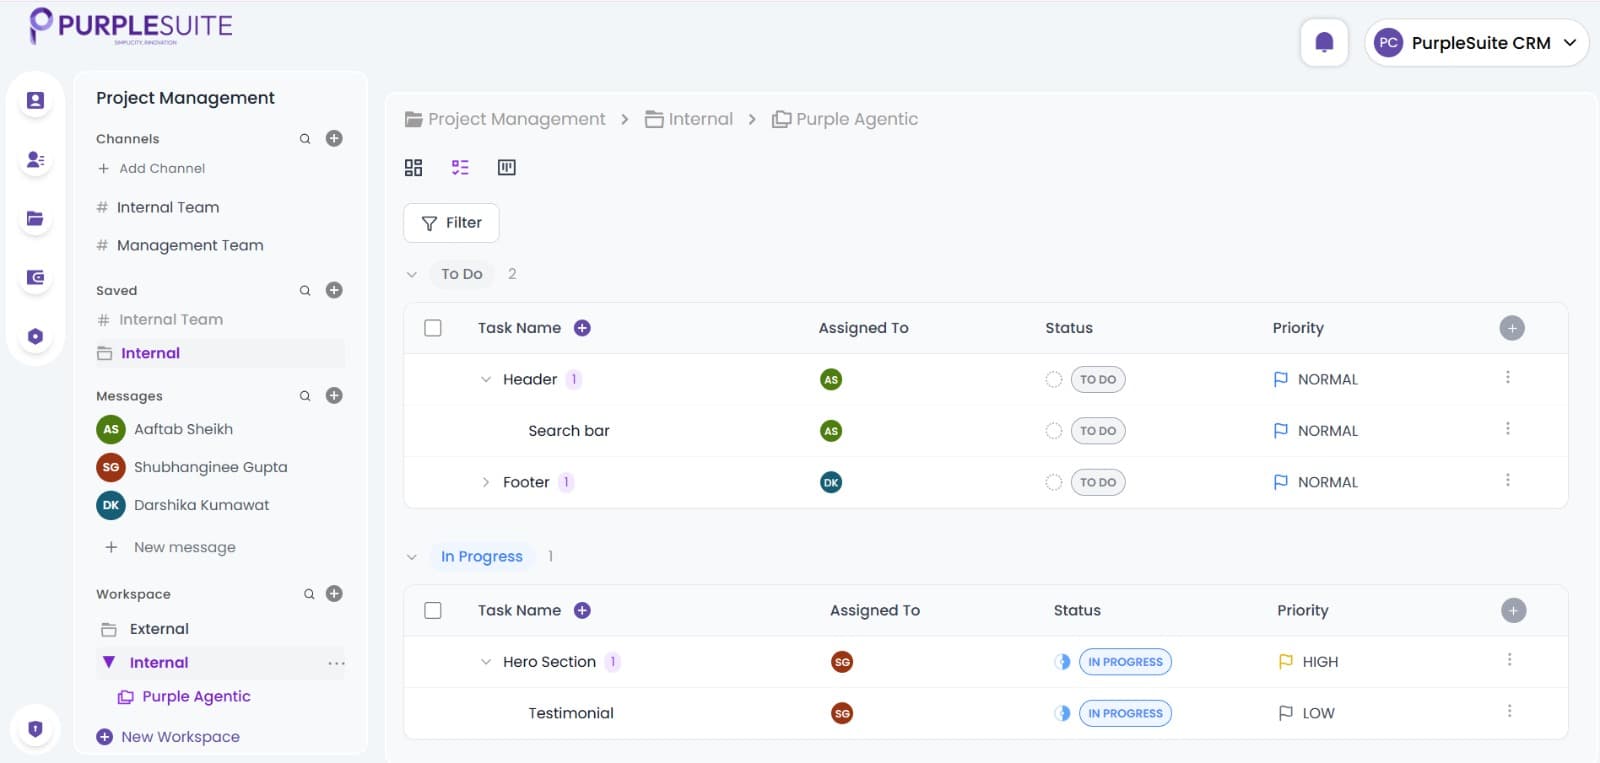1600x763 pixels.
Task: Collapse the To Do group
Action: pos(412,274)
